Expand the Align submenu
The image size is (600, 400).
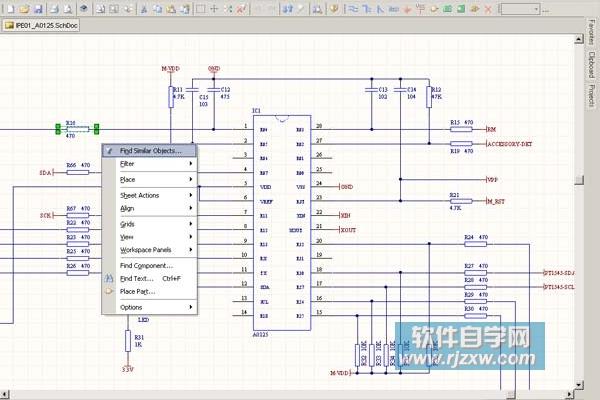coord(150,208)
